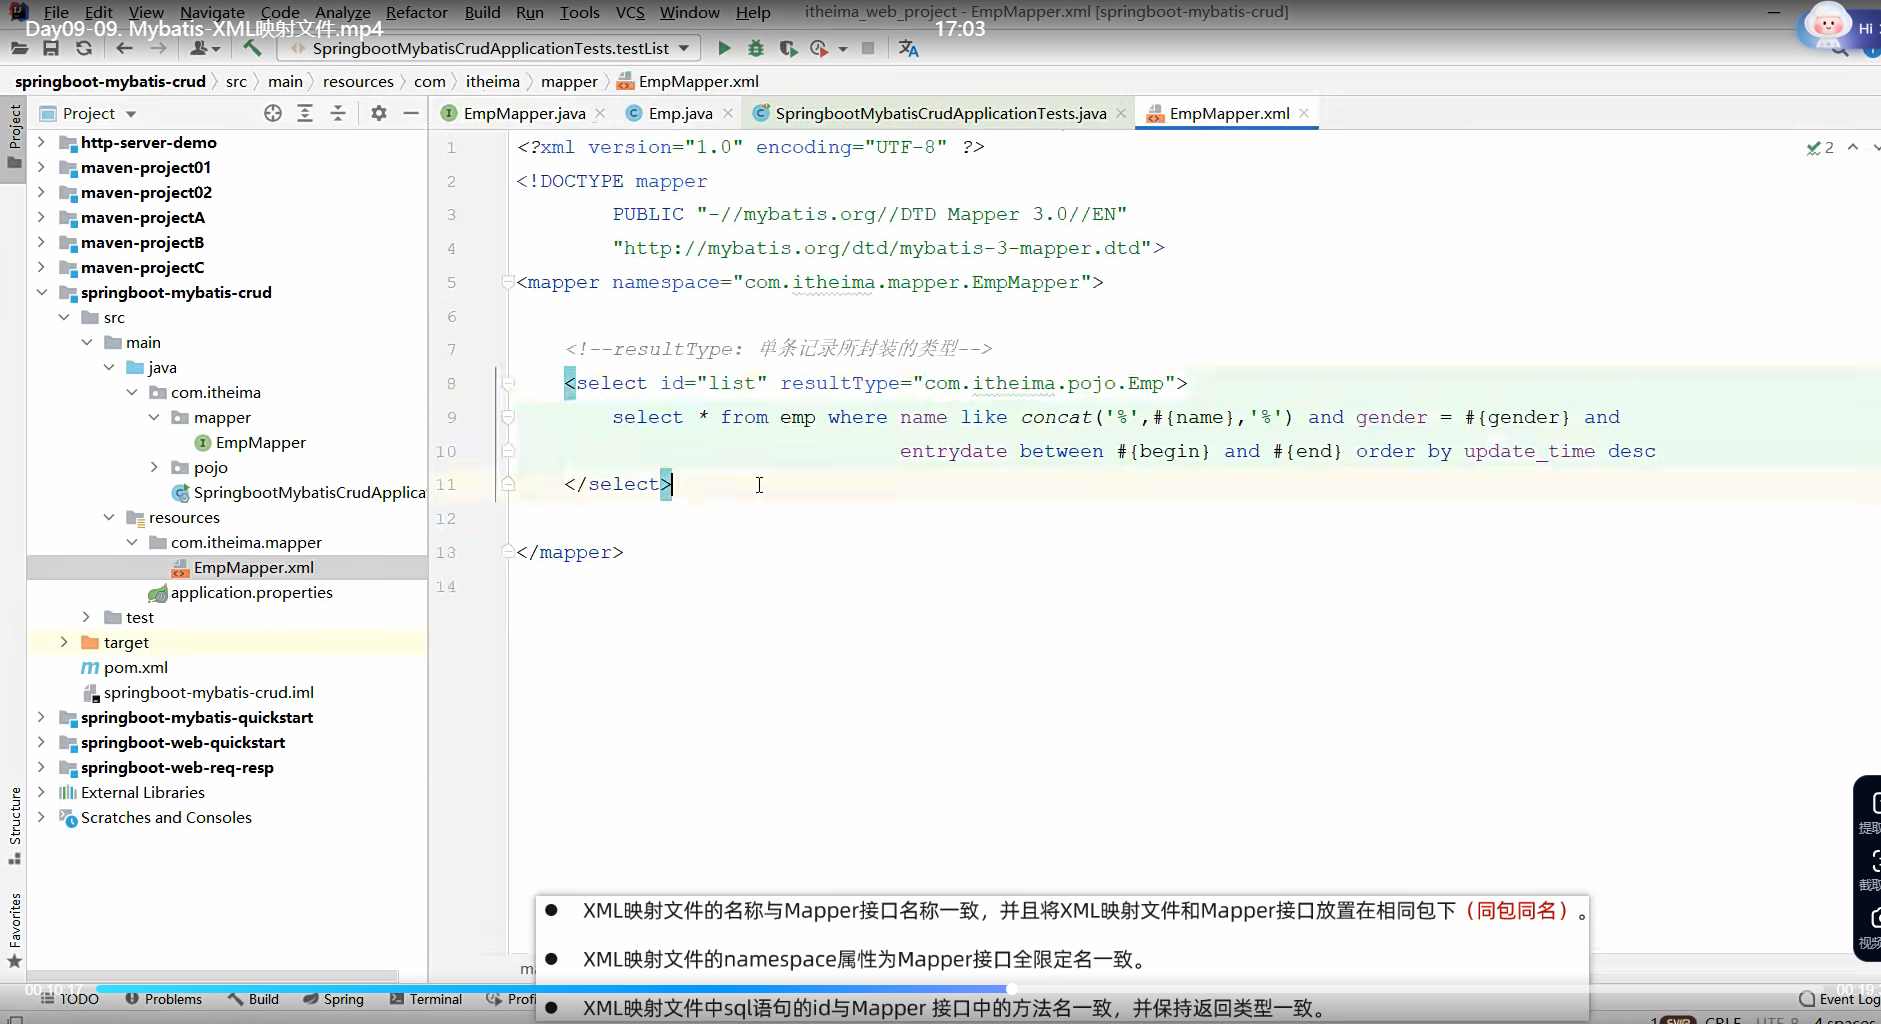Collapse the src folder
This screenshot has width=1881, height=1024.
(x=64, y=317)
